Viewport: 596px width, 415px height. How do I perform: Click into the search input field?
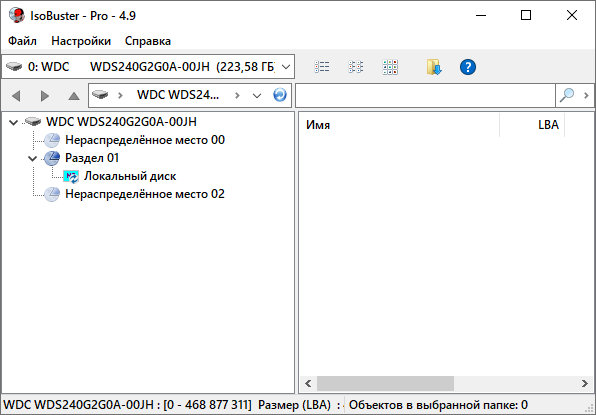[x=425, y=95]
